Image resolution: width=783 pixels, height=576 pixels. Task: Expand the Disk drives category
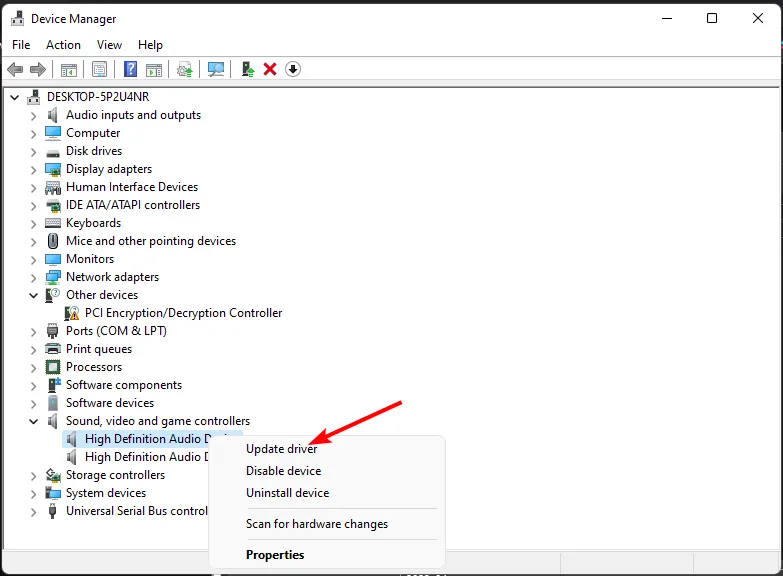[x=33, y=152]
